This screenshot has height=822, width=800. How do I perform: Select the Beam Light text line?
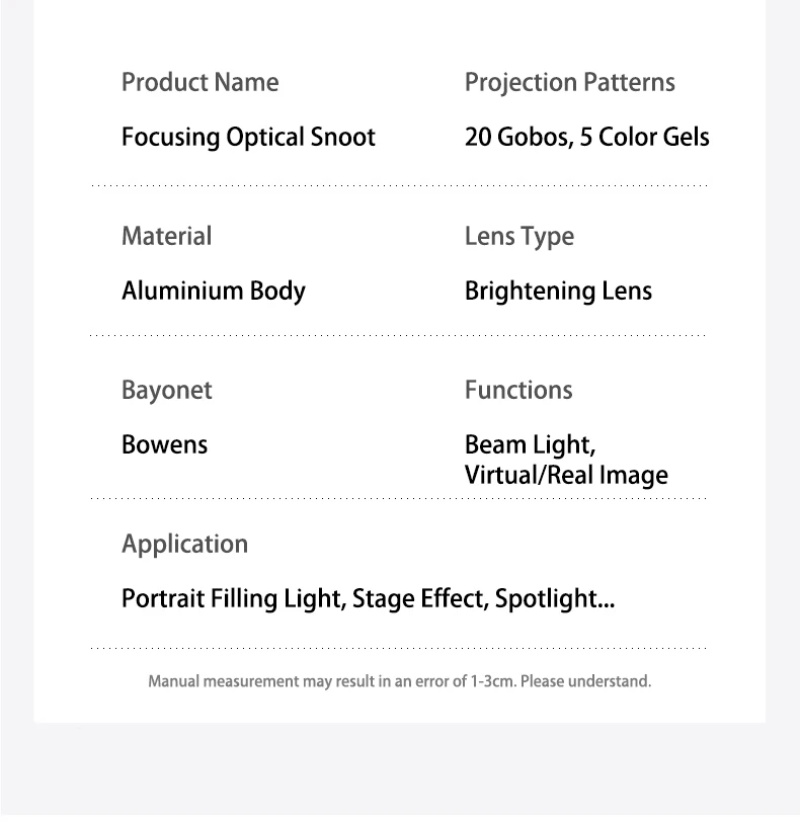coord(531,446)
